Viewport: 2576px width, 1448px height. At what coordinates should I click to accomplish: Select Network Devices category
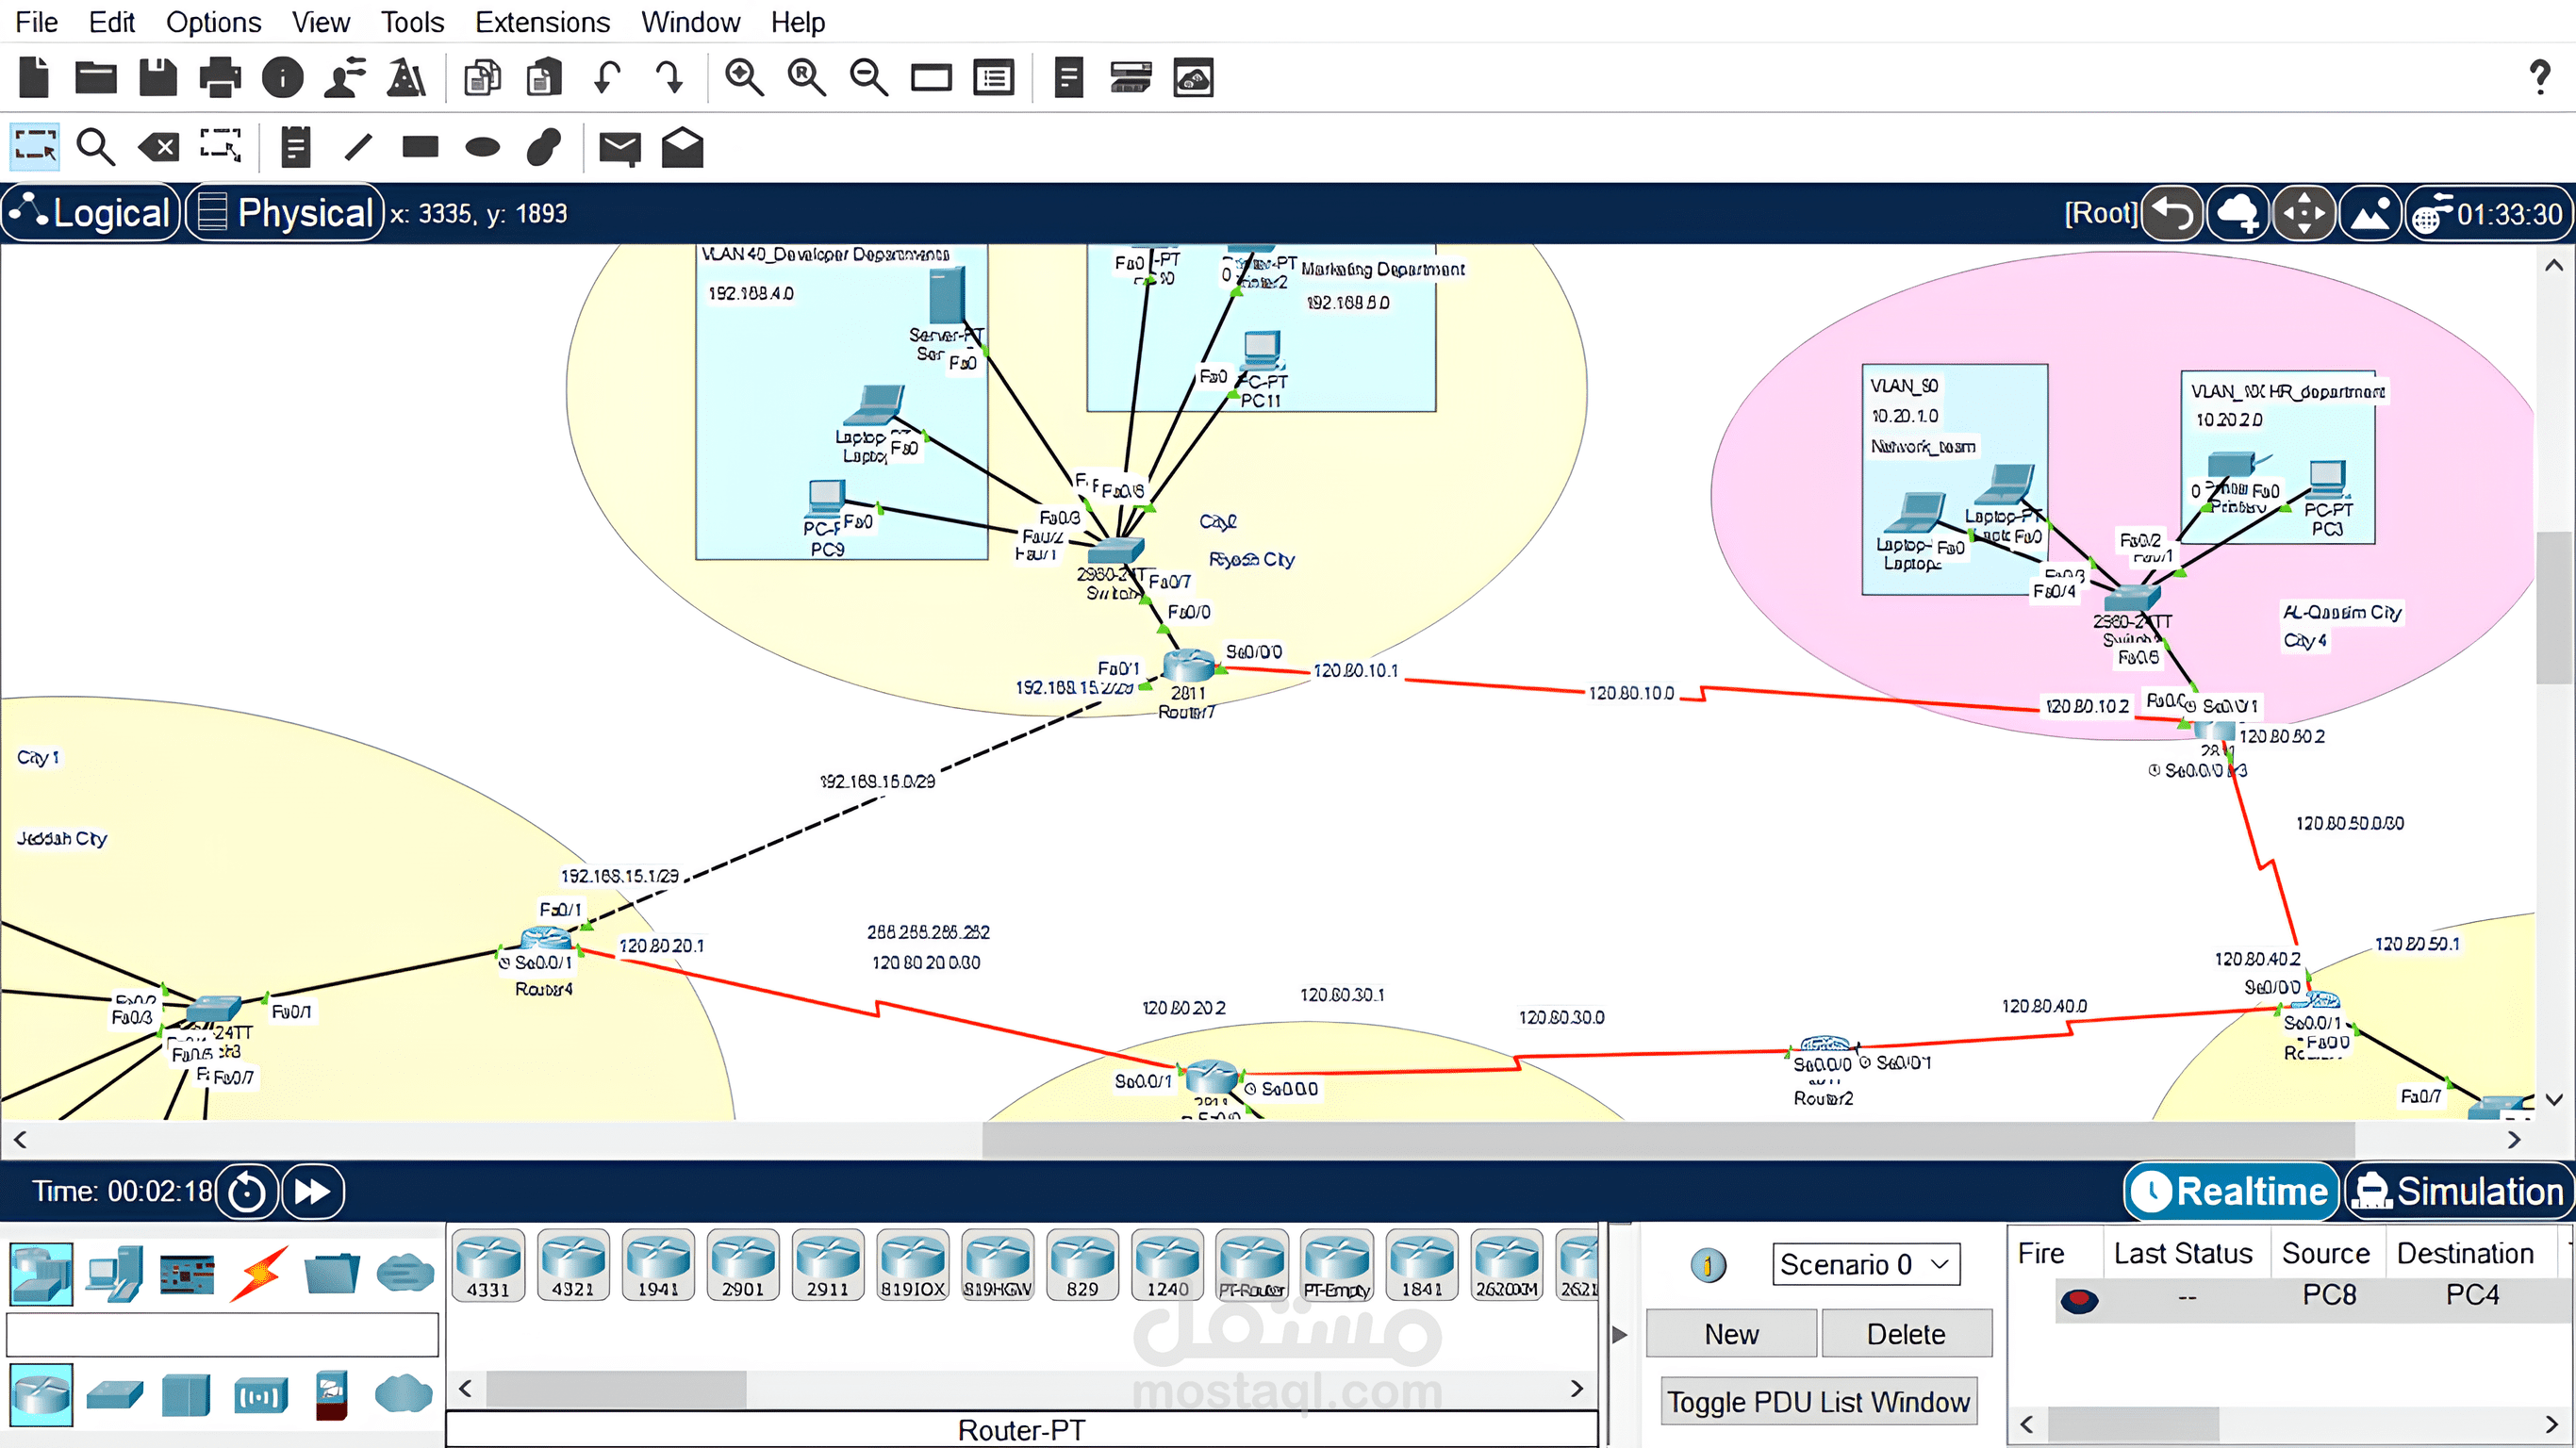(41, 1274)
